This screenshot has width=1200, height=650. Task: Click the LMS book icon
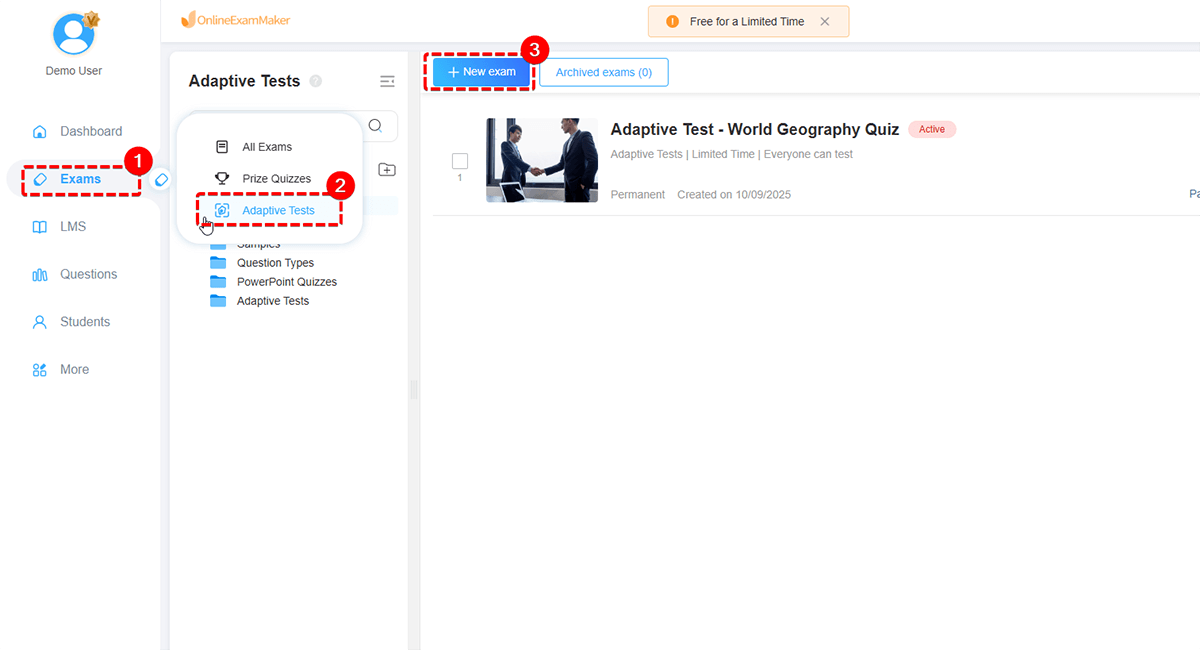40,227
